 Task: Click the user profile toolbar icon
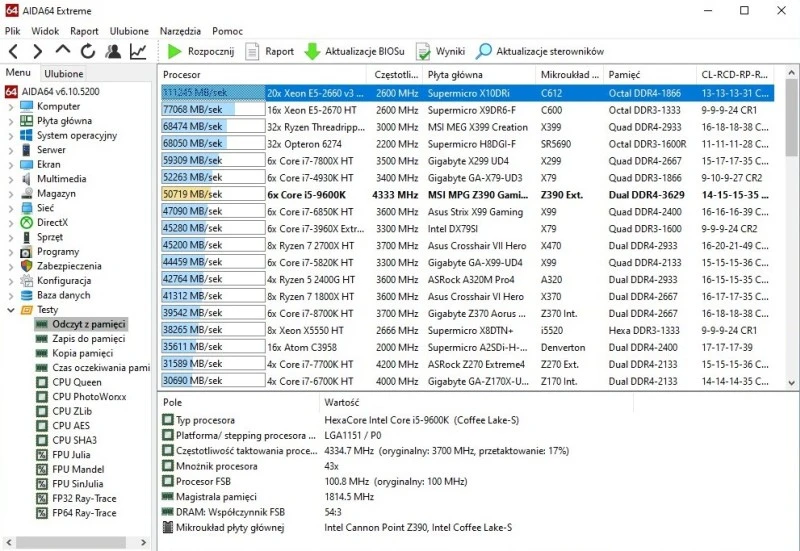[x=113, y=51]
